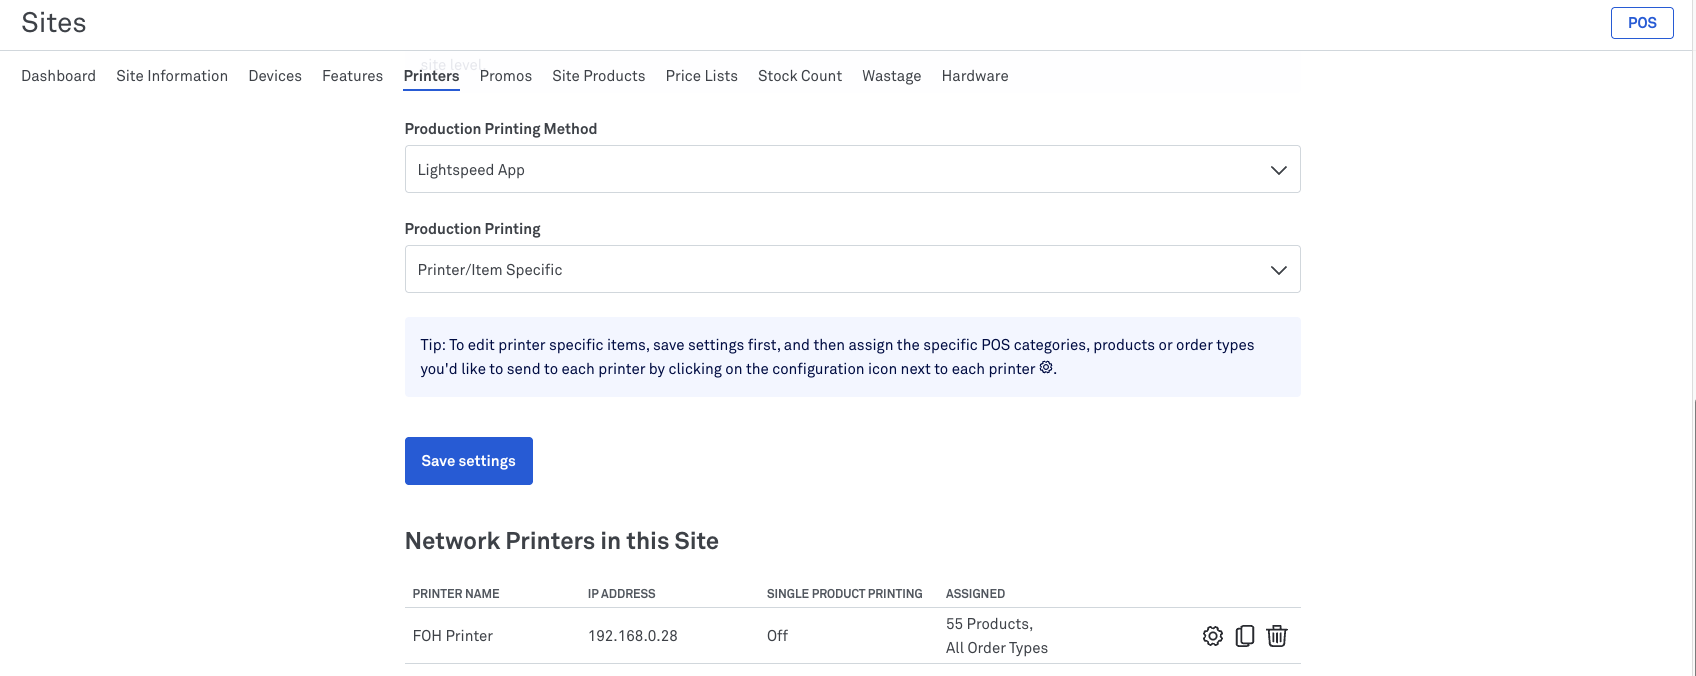Click the POS button
The width and height of the screenshot is (1696, 676).
(x=1642, y=23)
